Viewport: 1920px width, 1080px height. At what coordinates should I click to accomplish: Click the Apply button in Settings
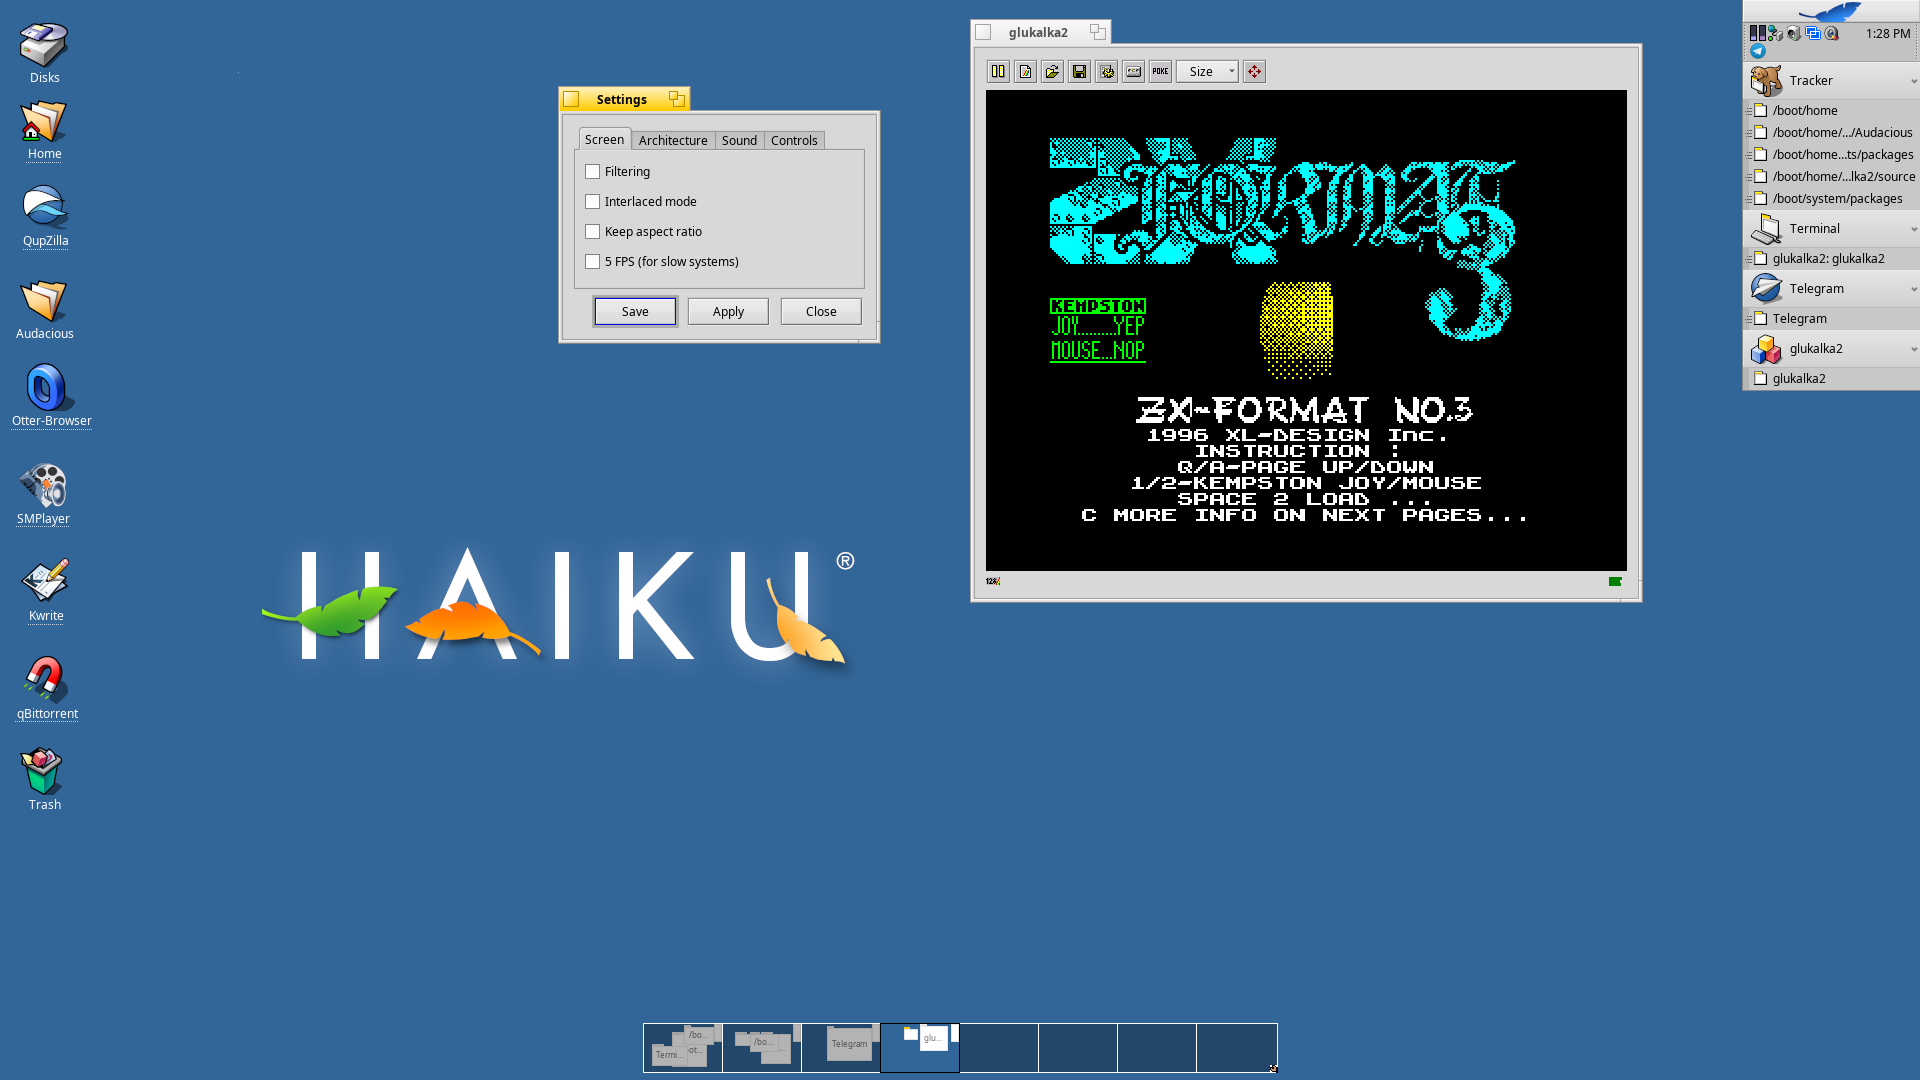(728, 311)
